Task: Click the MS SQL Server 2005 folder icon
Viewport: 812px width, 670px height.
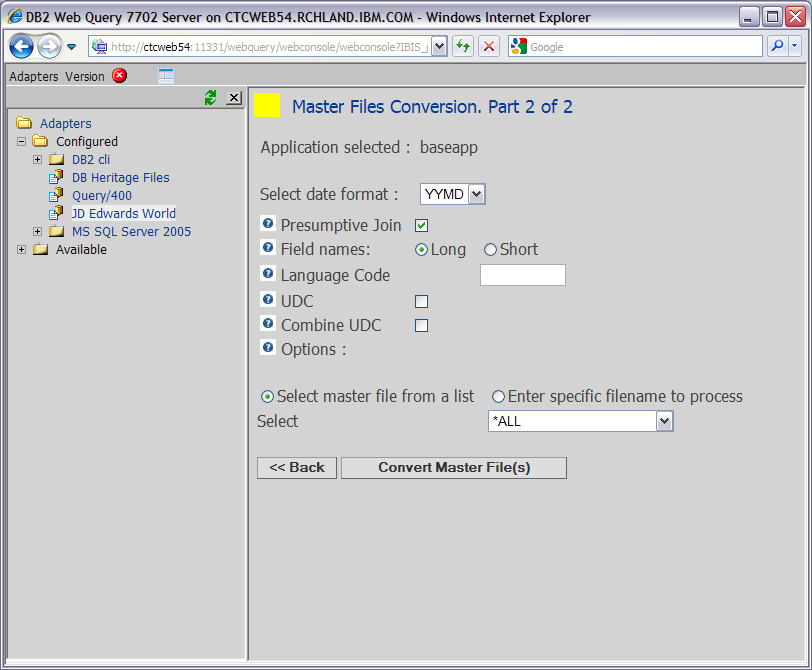Action: 56,231
